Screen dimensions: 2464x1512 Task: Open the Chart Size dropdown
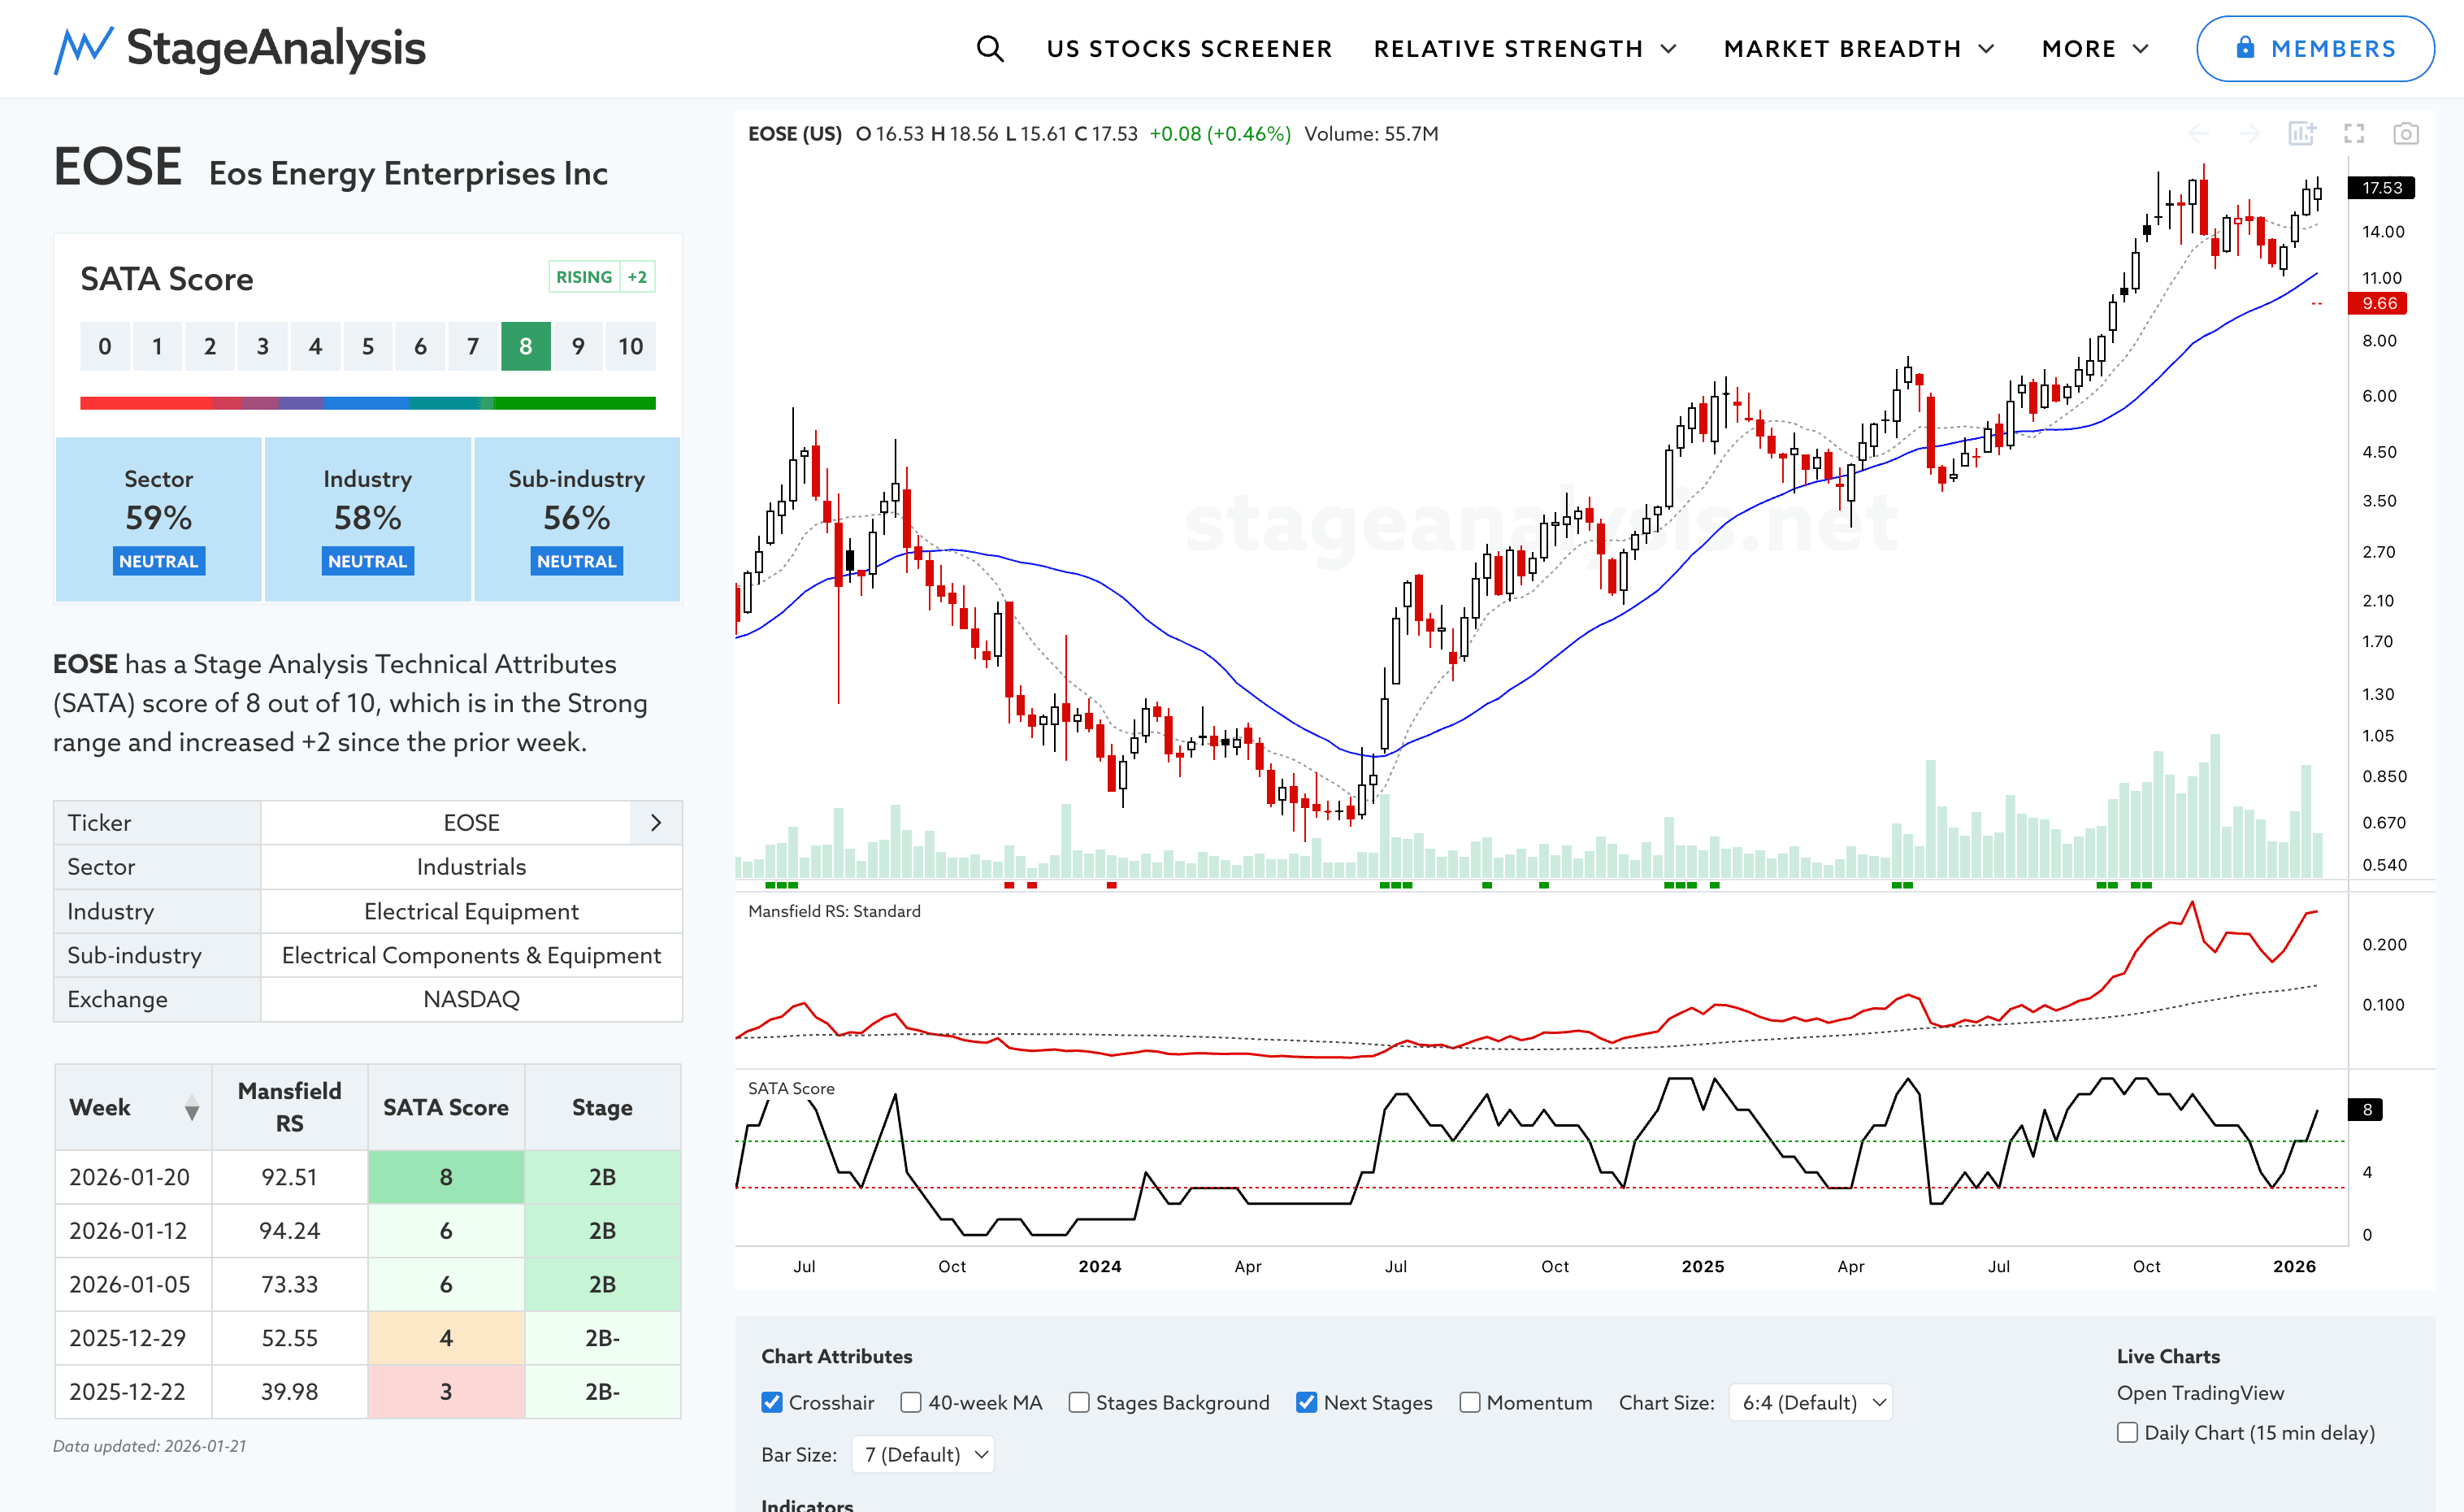[1810, 1402]
